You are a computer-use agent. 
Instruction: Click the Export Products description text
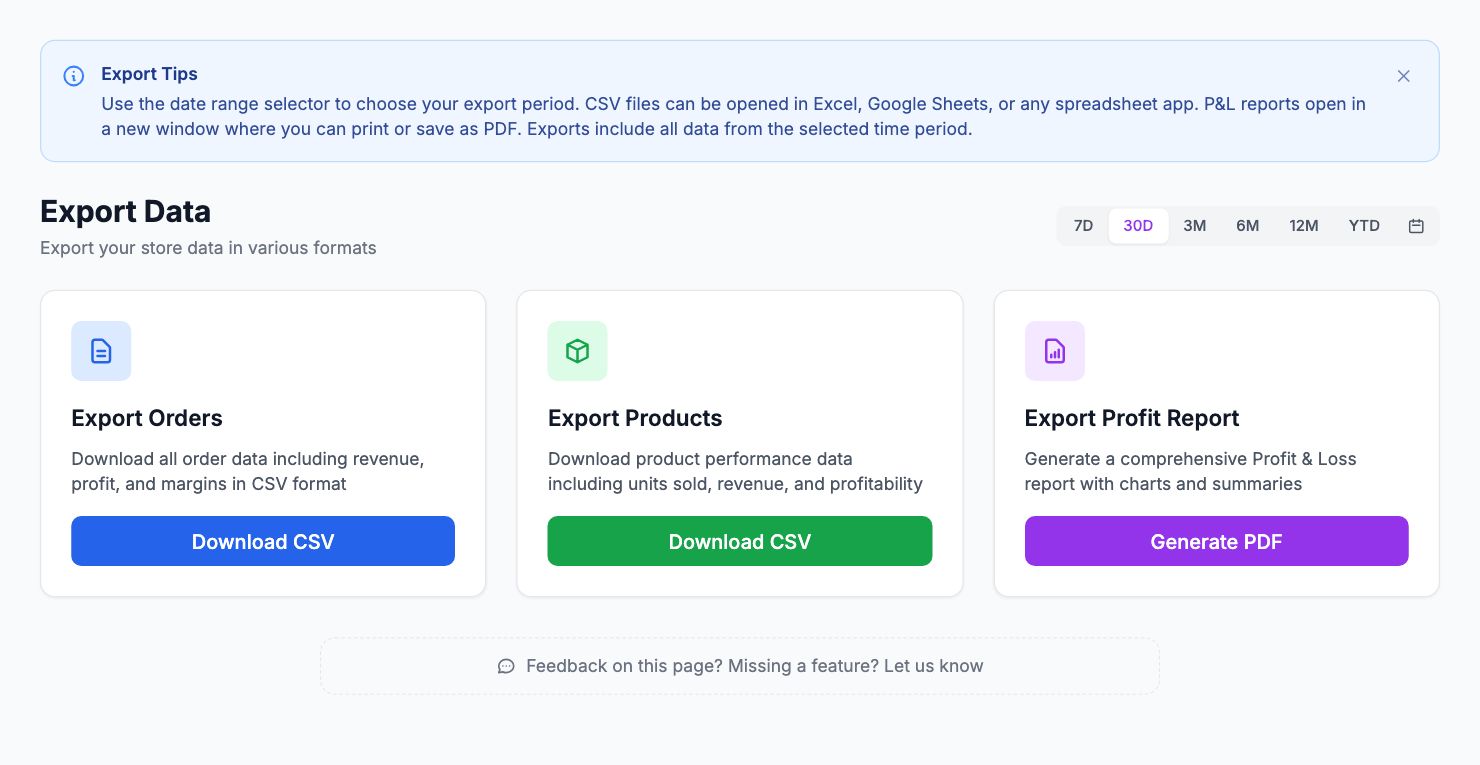(x=735, y=471)
